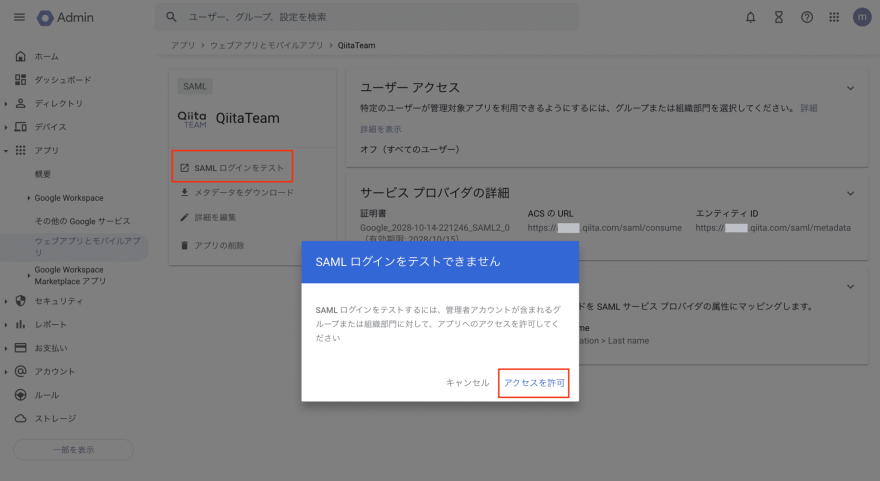Click the rules icon in sidebar
This screenshot has width=880, height=481.
point(21,395)
